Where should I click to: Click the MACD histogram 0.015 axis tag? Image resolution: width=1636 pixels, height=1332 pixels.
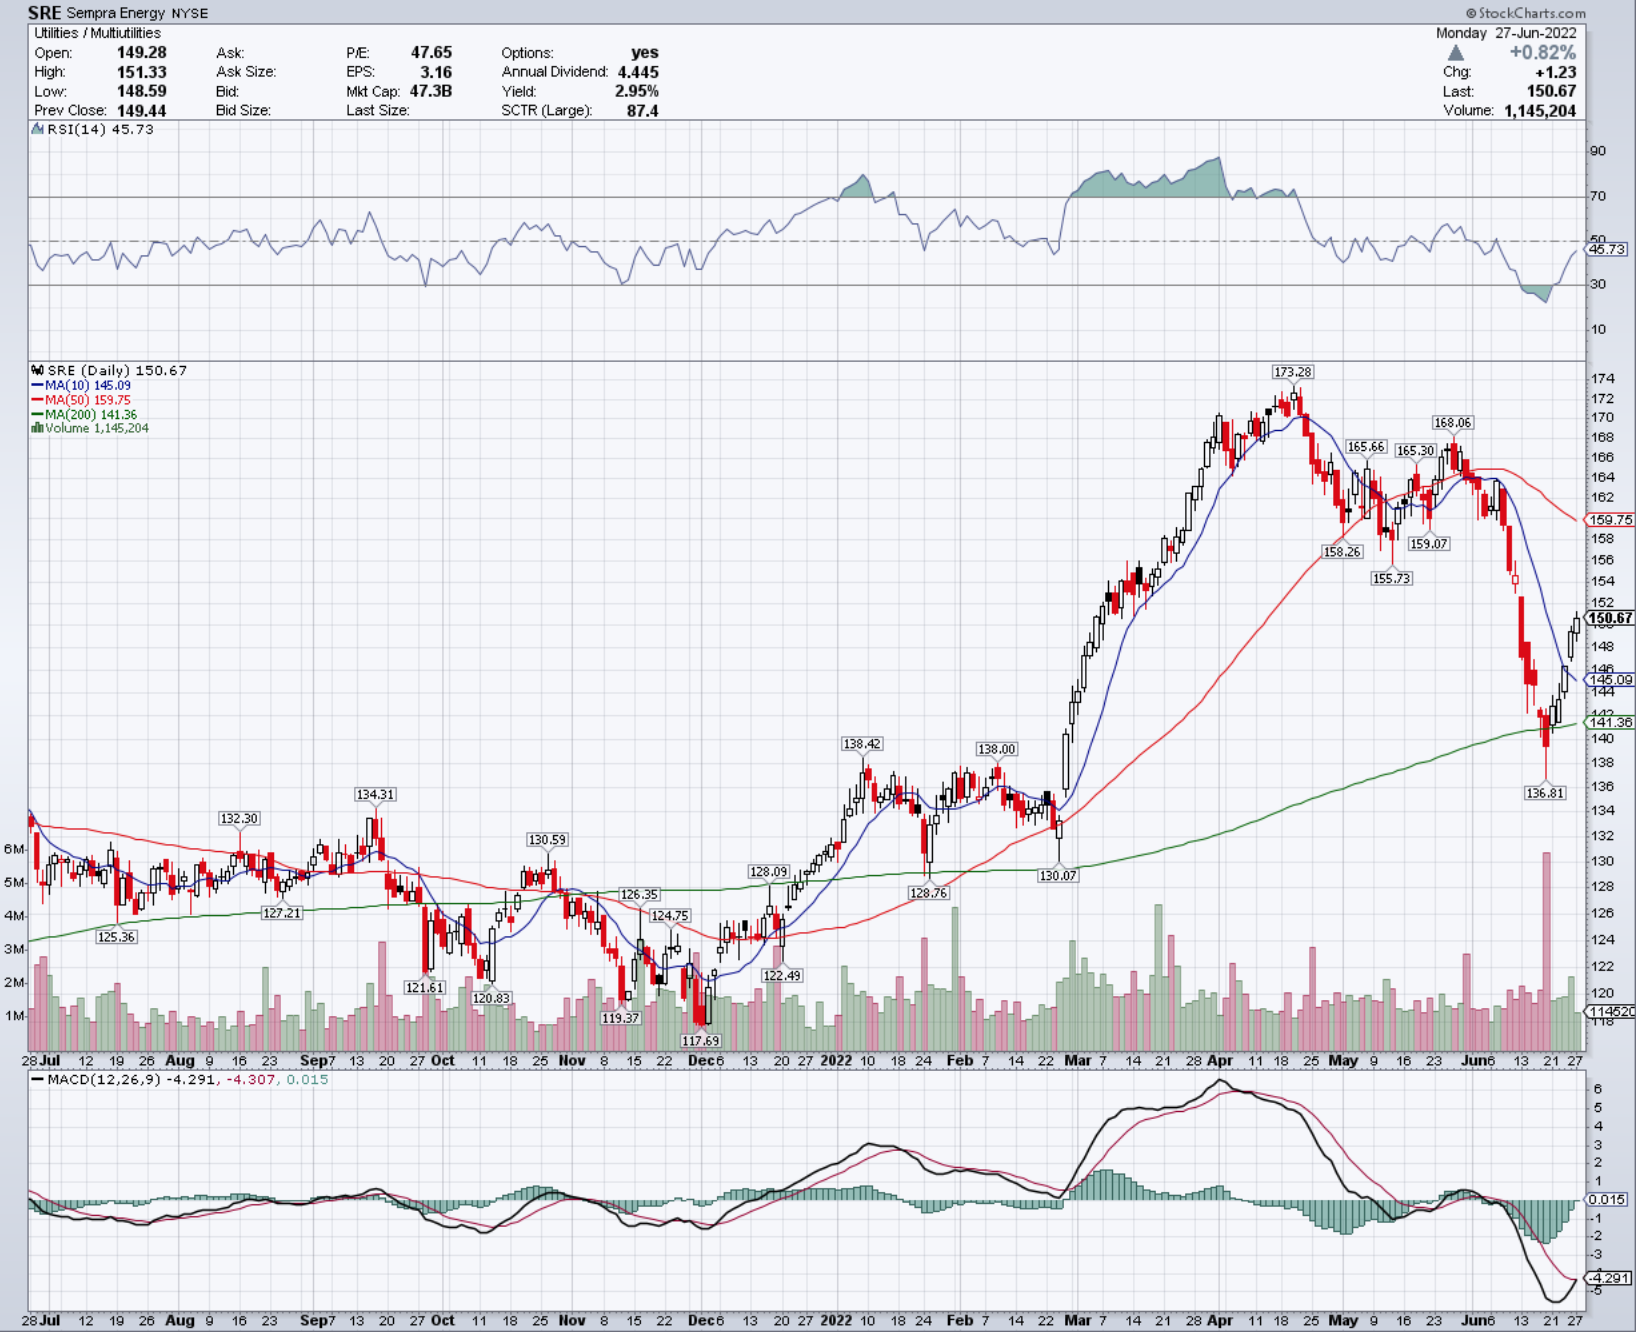[1607, 1199]
